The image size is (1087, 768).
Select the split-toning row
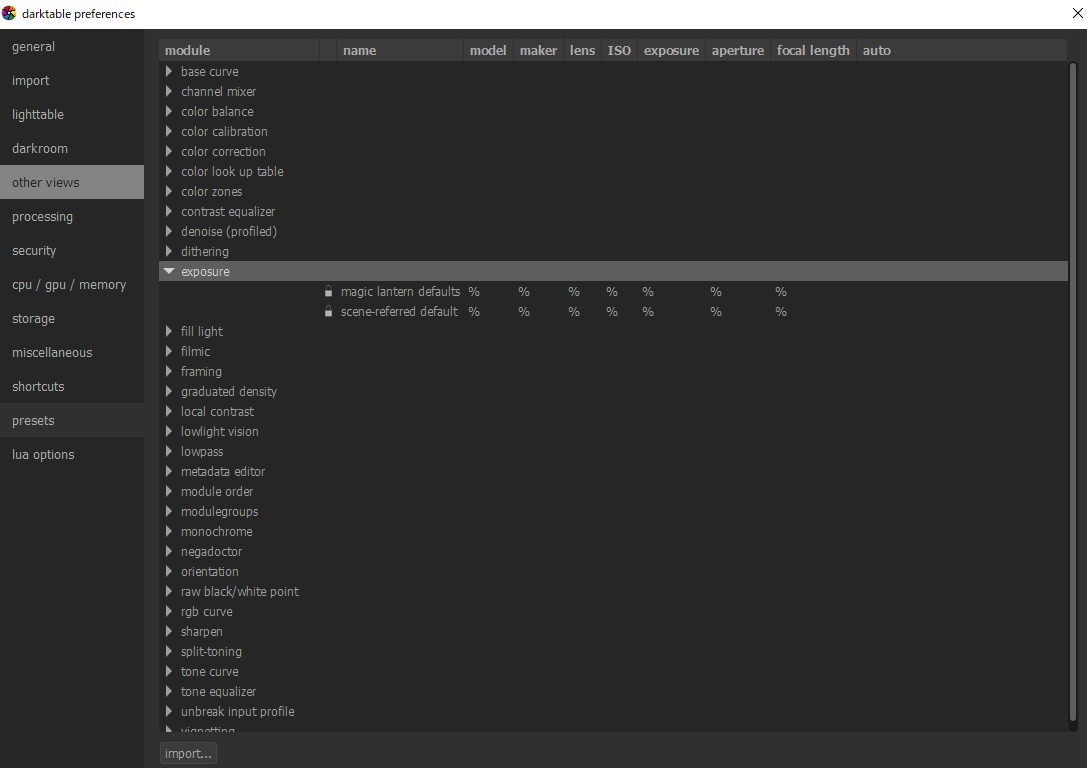click(614, 652)
